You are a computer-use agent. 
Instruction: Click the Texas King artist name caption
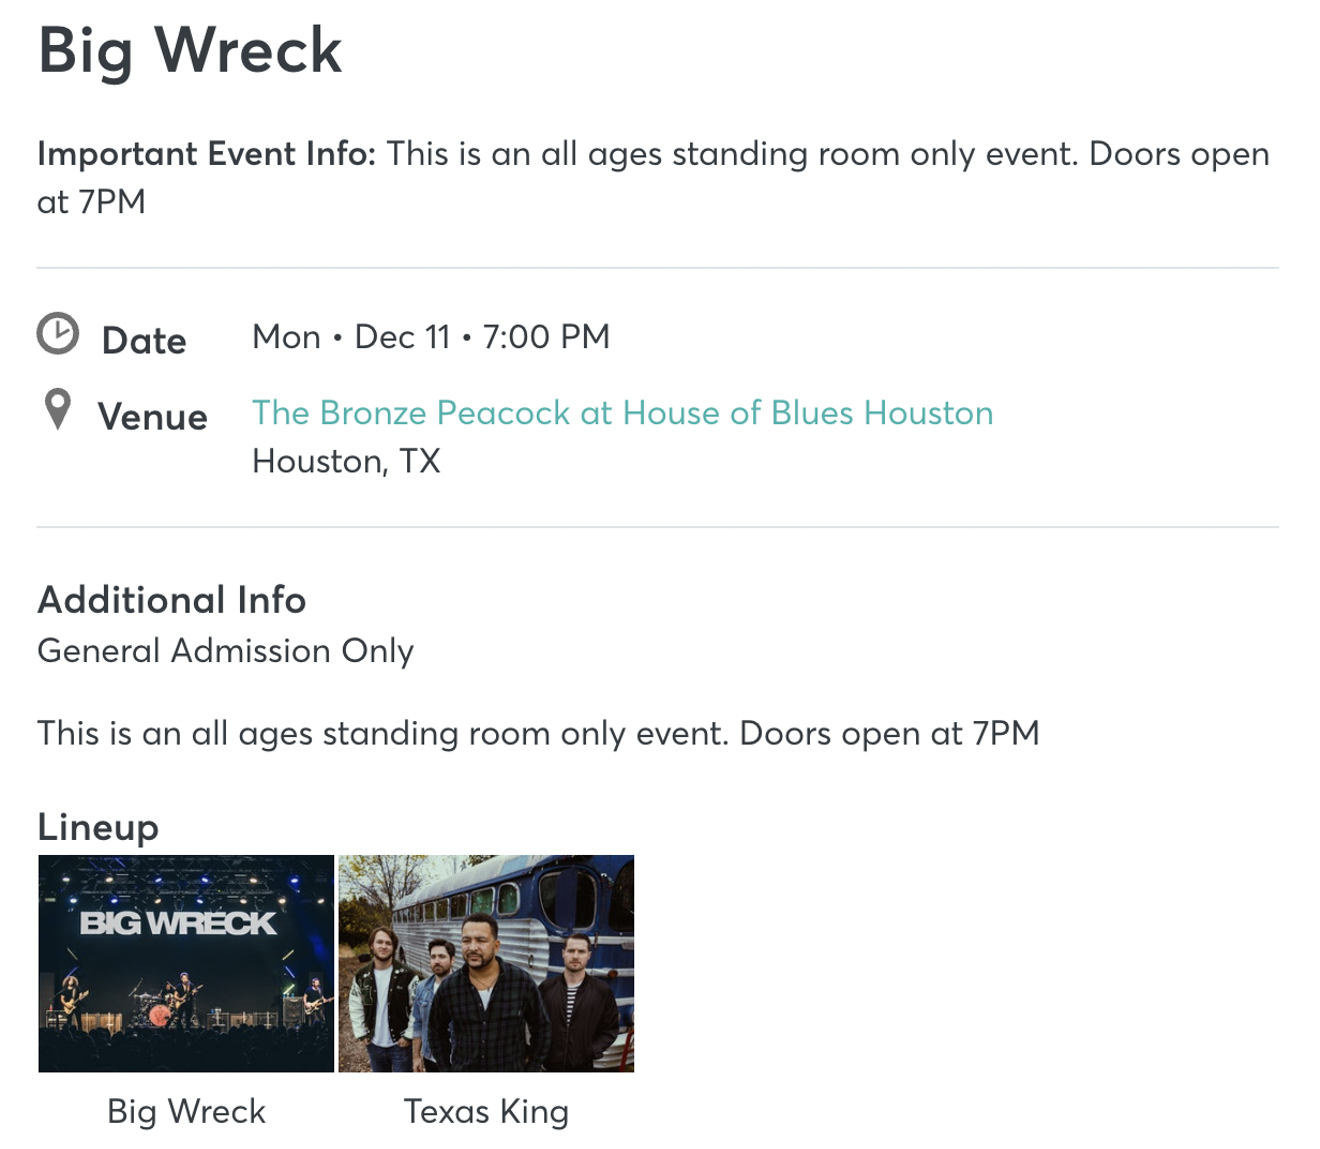[486, 1111]
